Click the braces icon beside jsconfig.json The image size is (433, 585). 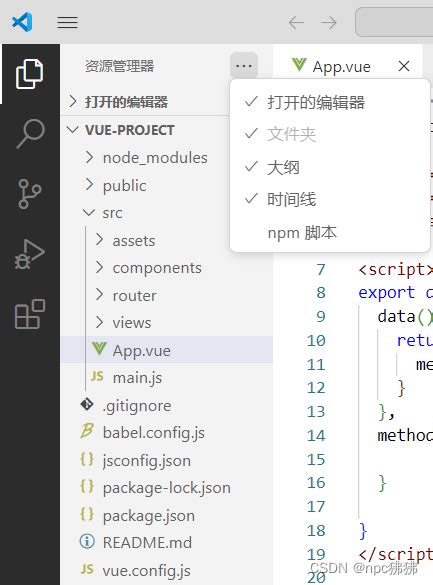87,459
